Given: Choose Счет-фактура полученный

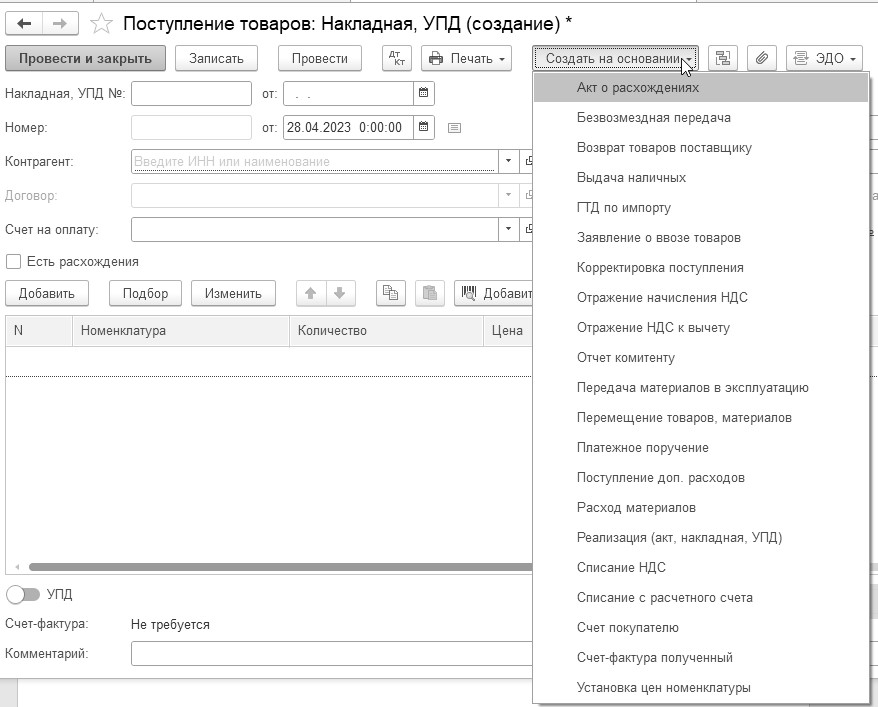Looking at the screenshot, I should 700,657.
